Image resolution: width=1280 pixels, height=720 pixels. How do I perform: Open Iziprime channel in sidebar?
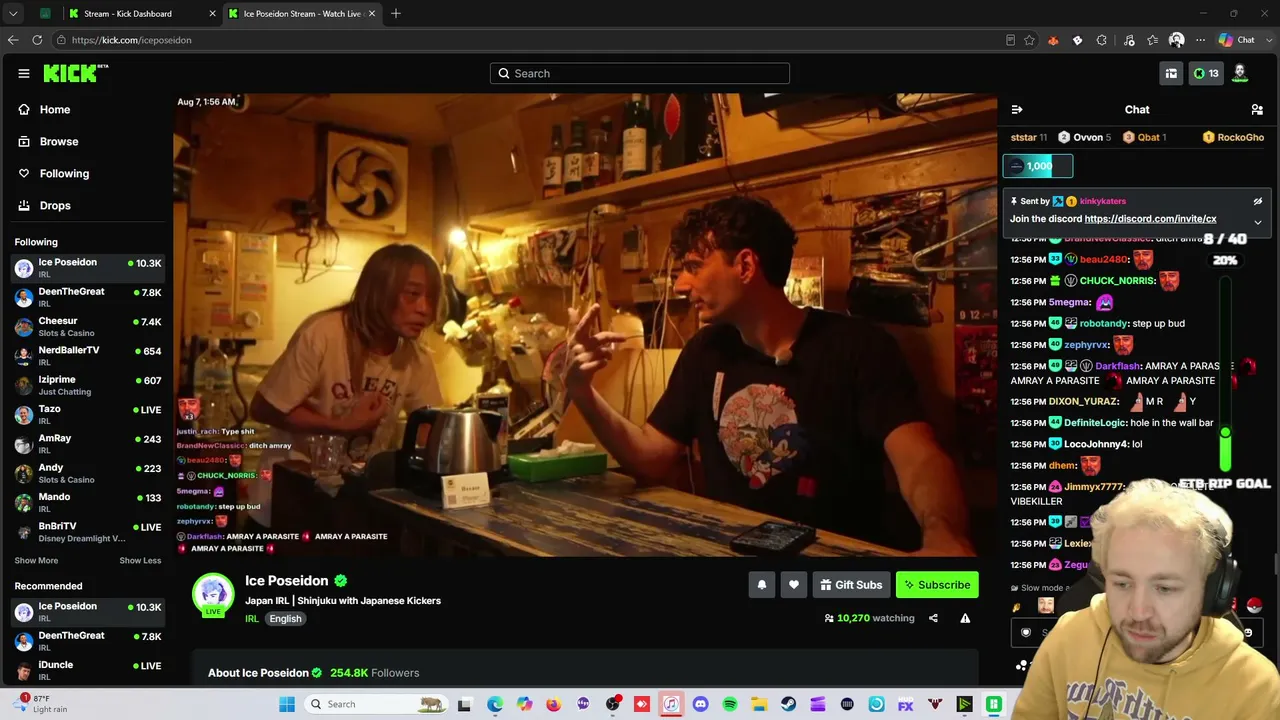[88, 385]
